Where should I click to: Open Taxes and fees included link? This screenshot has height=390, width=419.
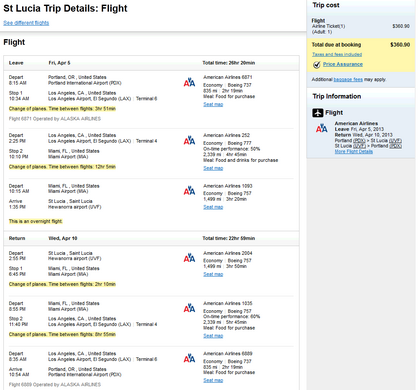pyautogui.click(x=337, y=54)
